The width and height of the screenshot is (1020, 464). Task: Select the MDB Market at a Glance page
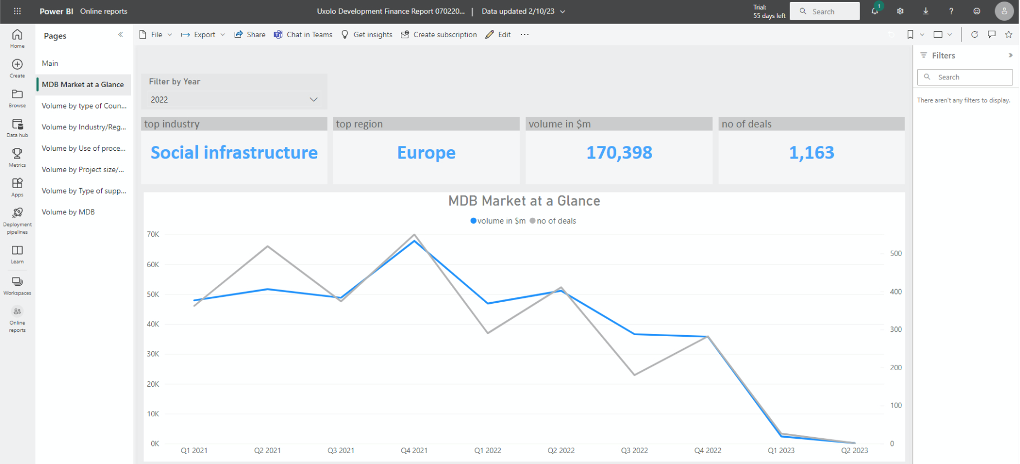click(83, 85)
